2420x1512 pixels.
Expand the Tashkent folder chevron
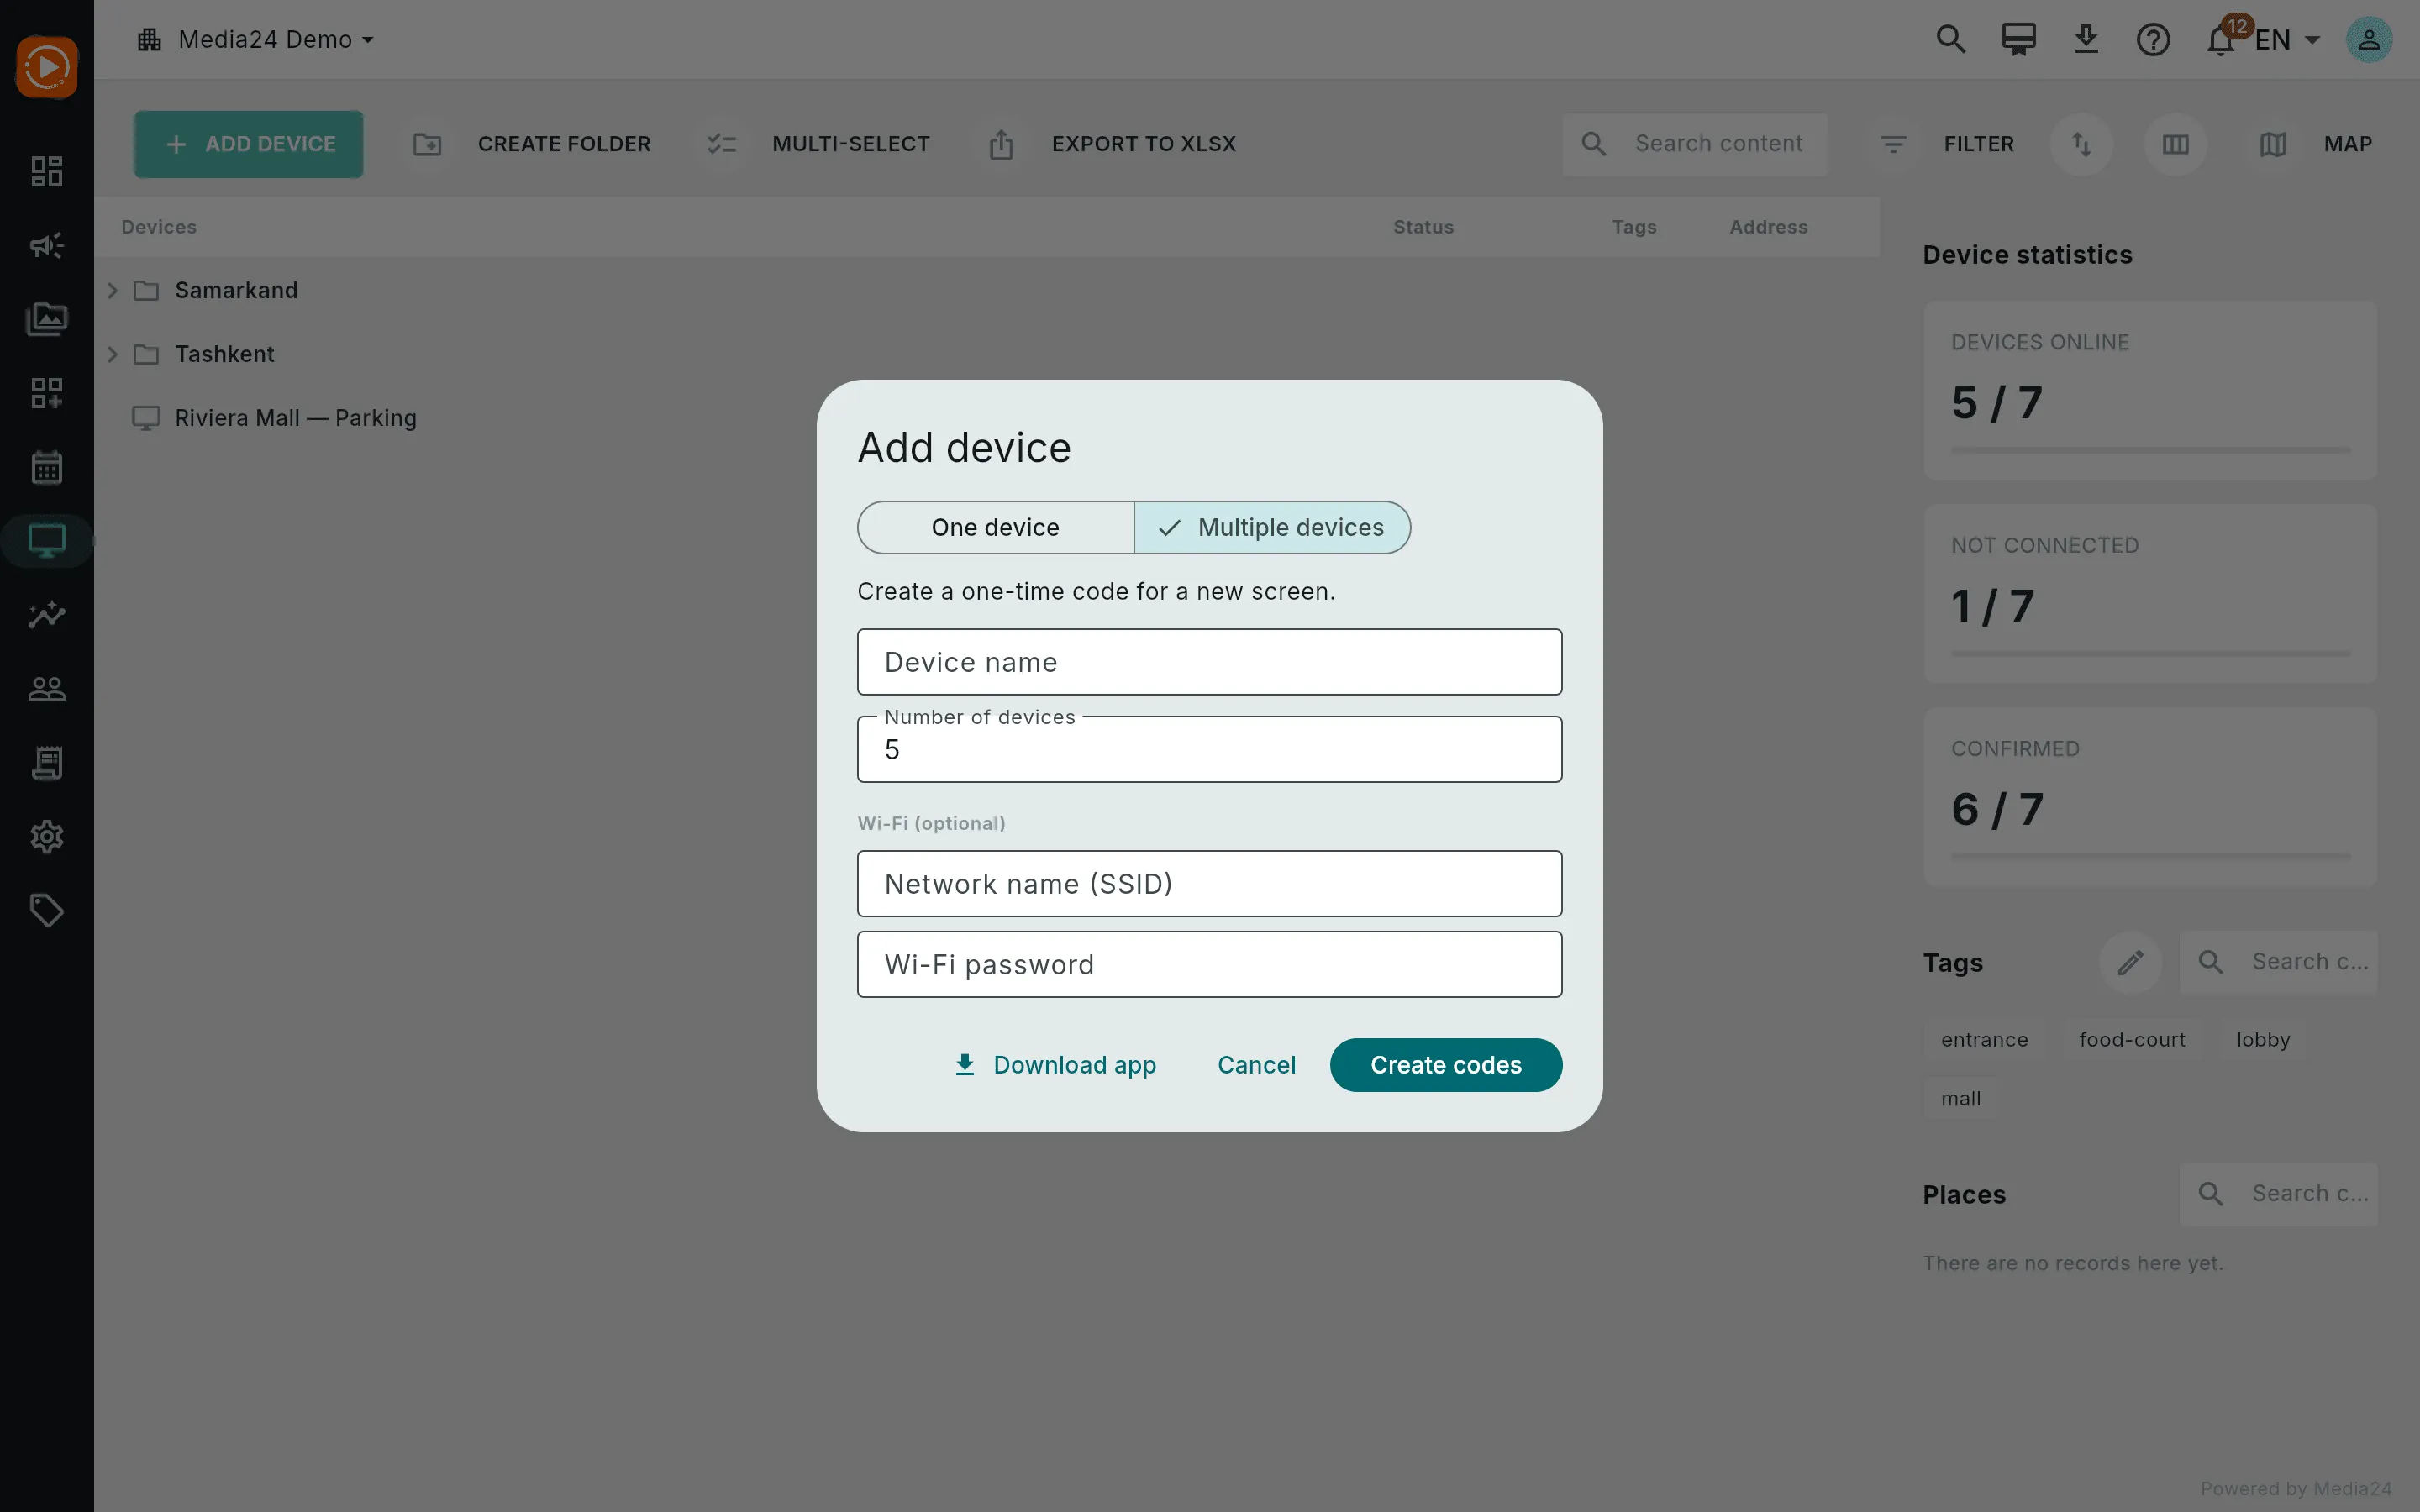(x=113, y=354)
